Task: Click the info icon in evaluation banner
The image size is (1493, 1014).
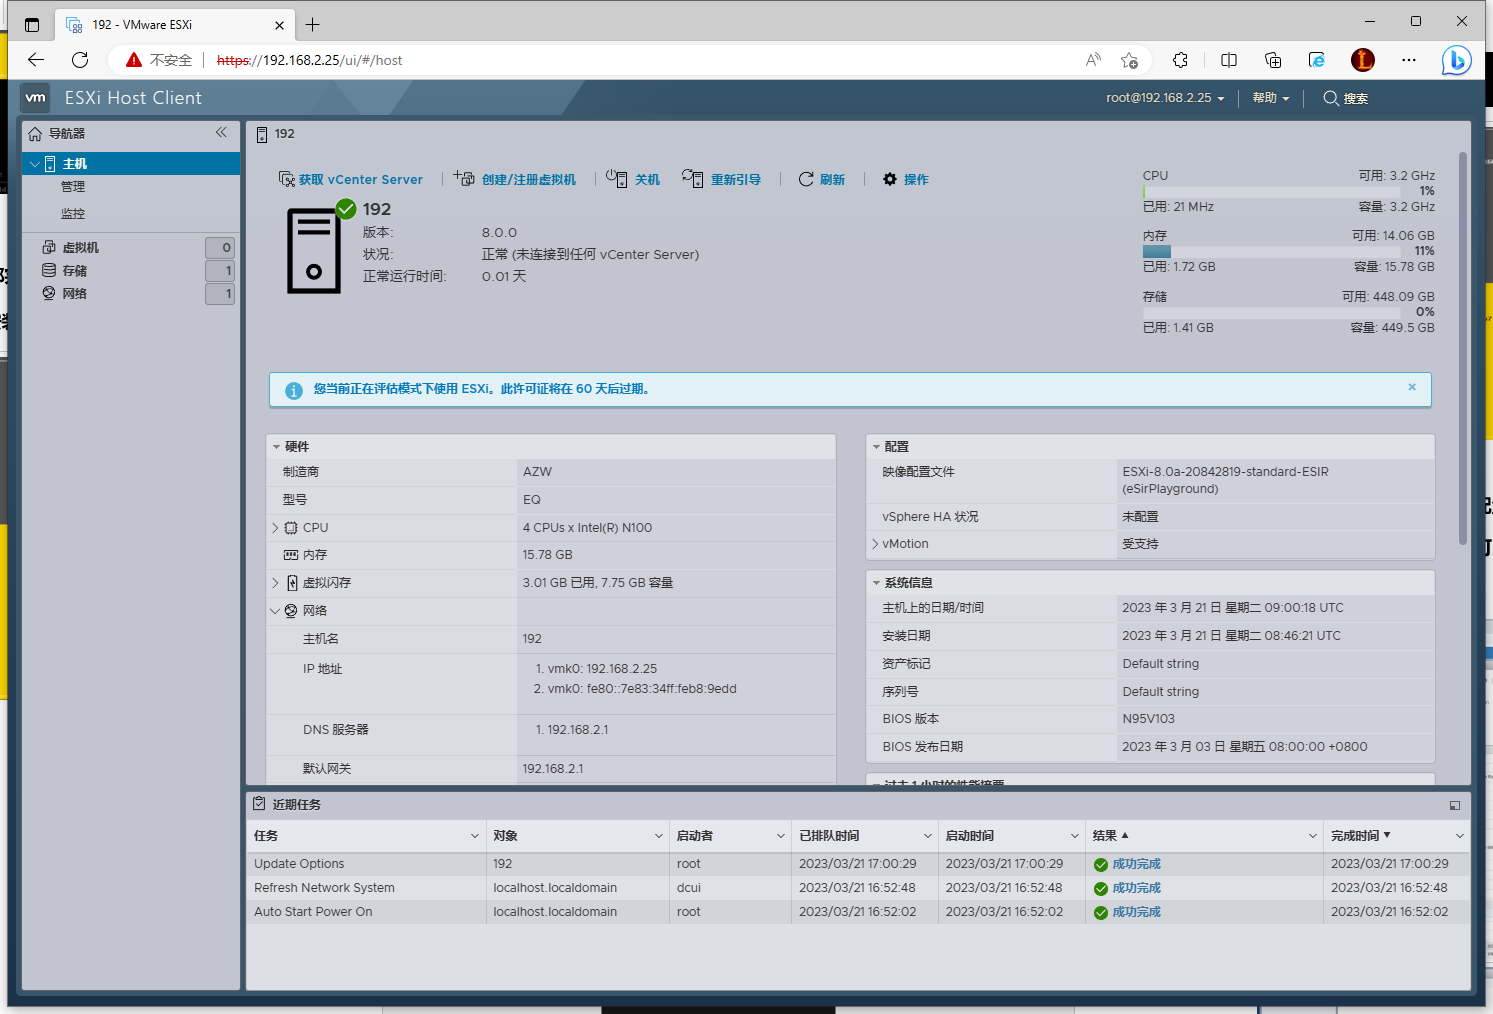Action: tap(294, 391)
